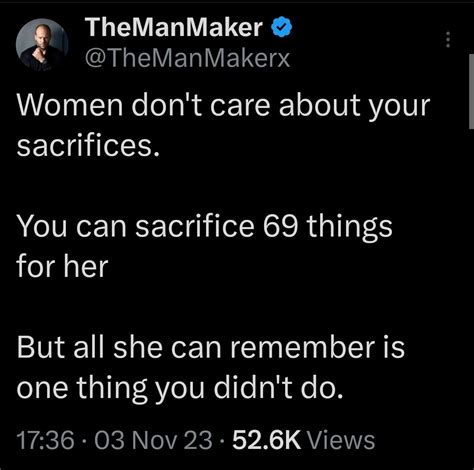This screenshot has height=470, width=474.
Task: Click the scrollbar thumb on the right edge
Action: tap(471, 91)
